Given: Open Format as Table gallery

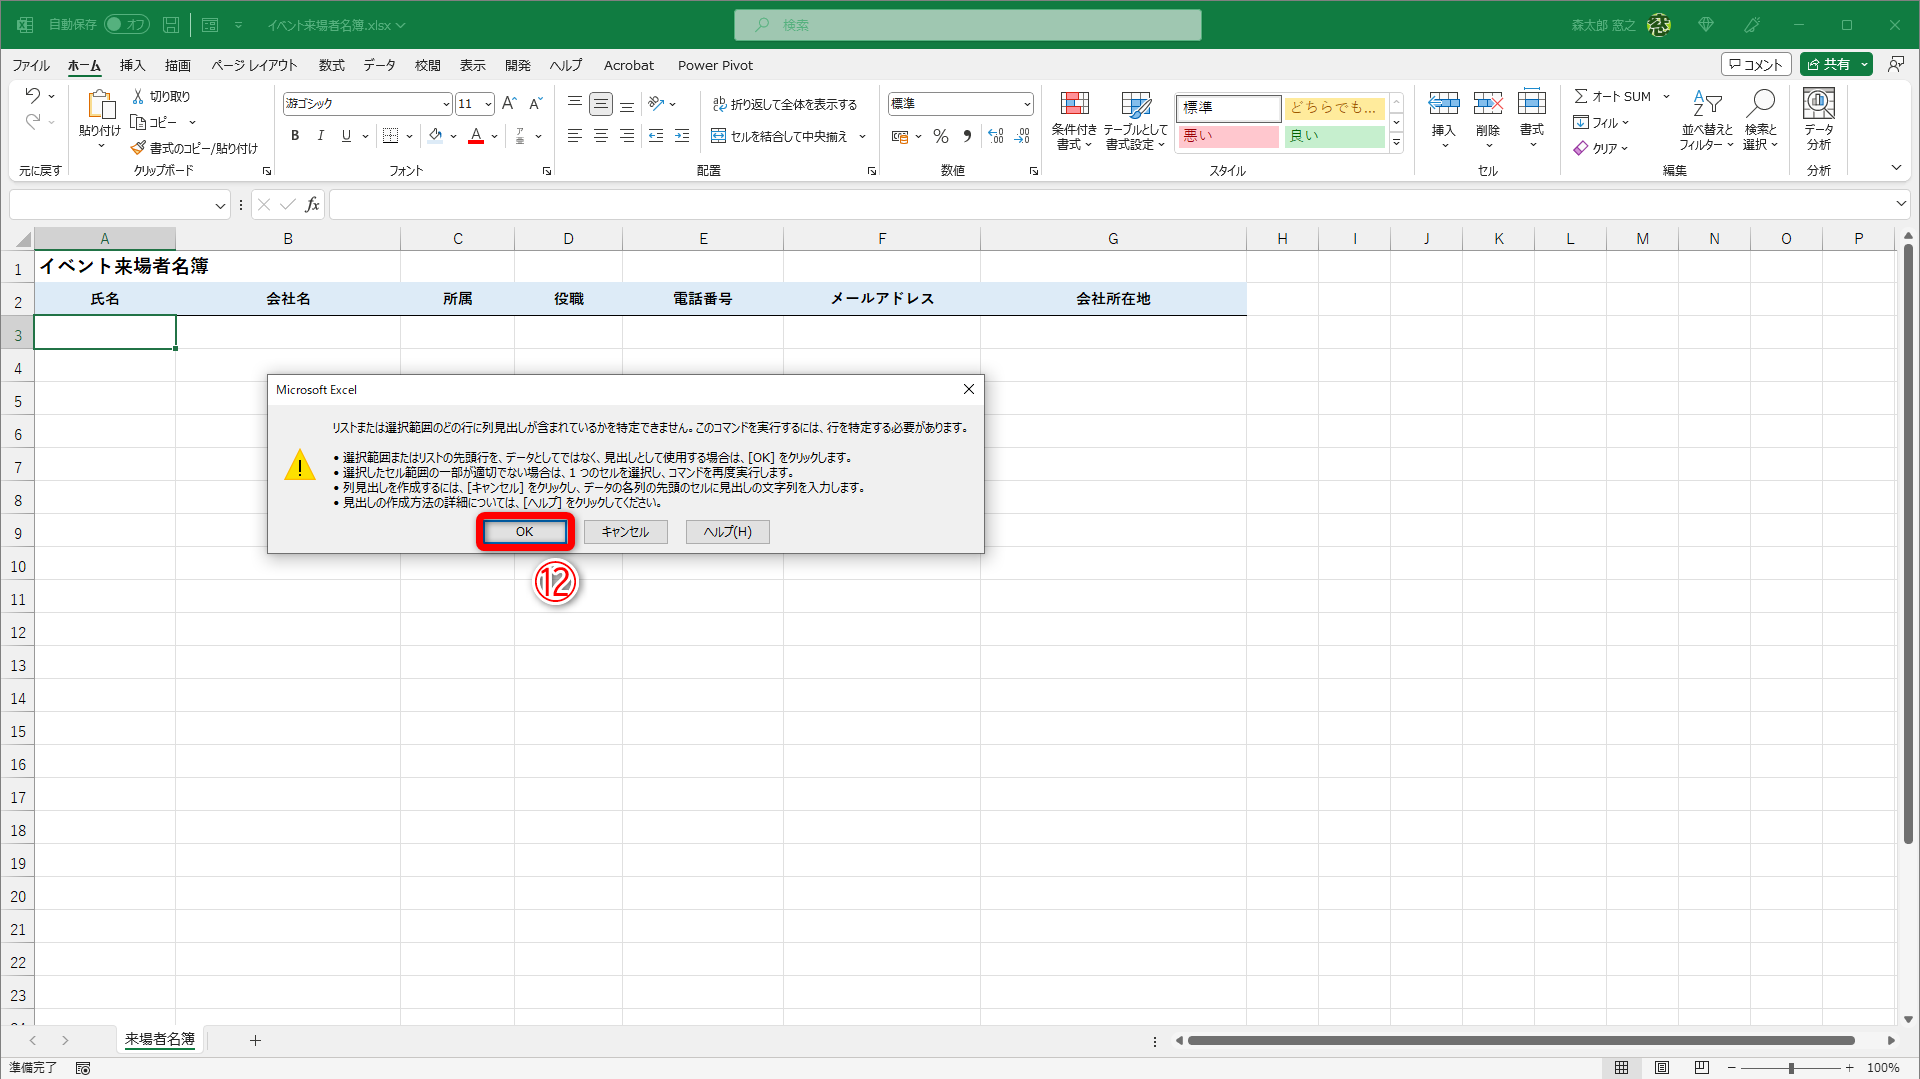Looking at the screenshot, I should click(x=1135, y=121).
